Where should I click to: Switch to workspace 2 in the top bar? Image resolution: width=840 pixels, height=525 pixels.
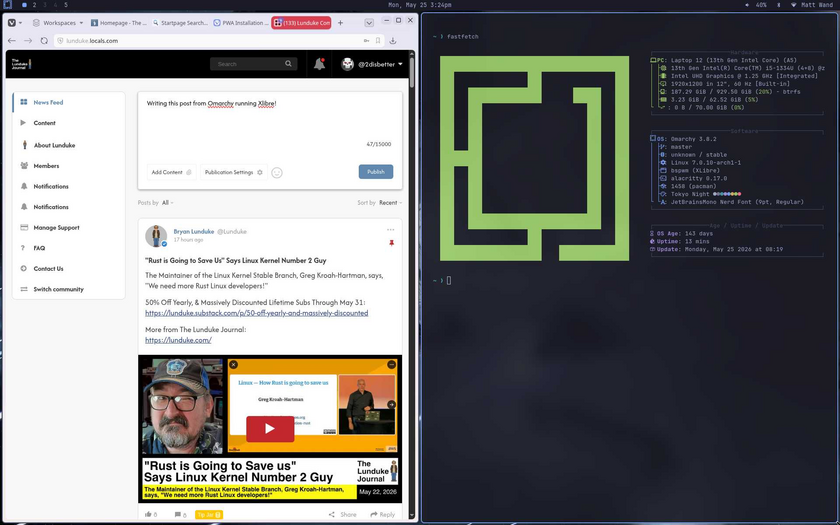click(x=34, y=5)
